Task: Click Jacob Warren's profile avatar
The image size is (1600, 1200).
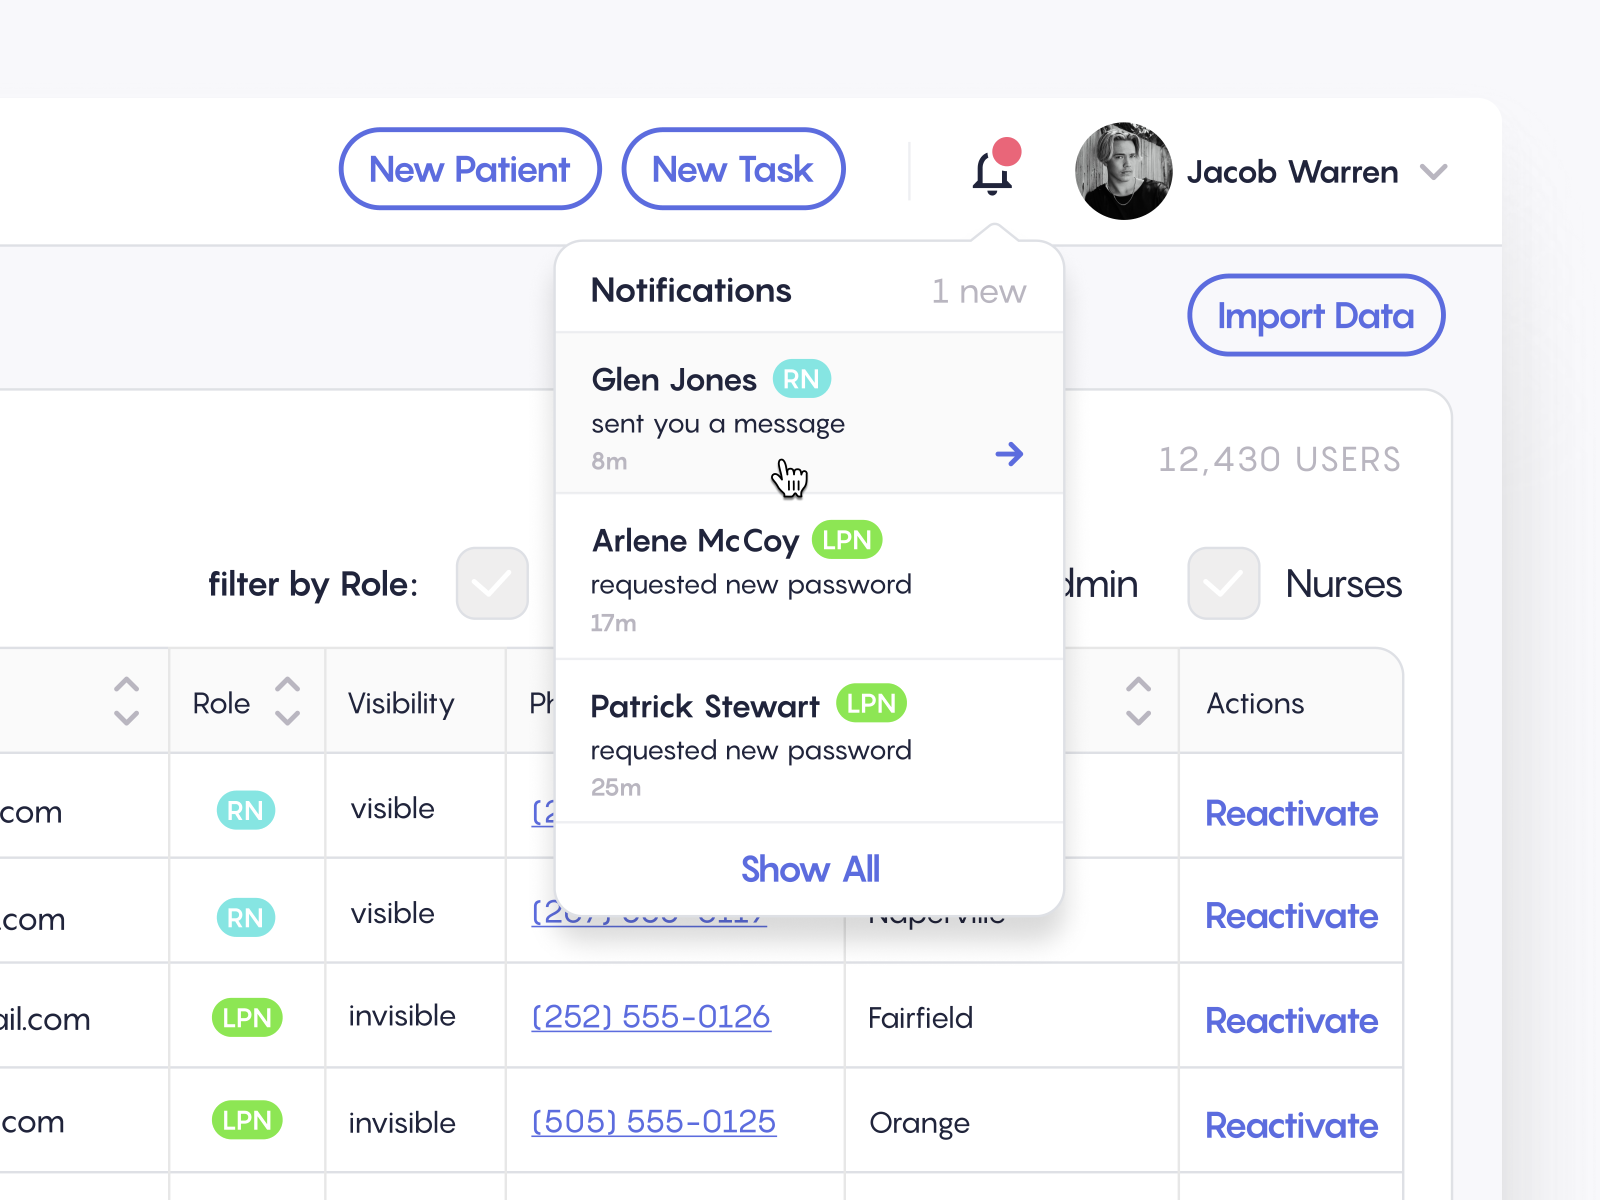Action: tap(1123, 171)
